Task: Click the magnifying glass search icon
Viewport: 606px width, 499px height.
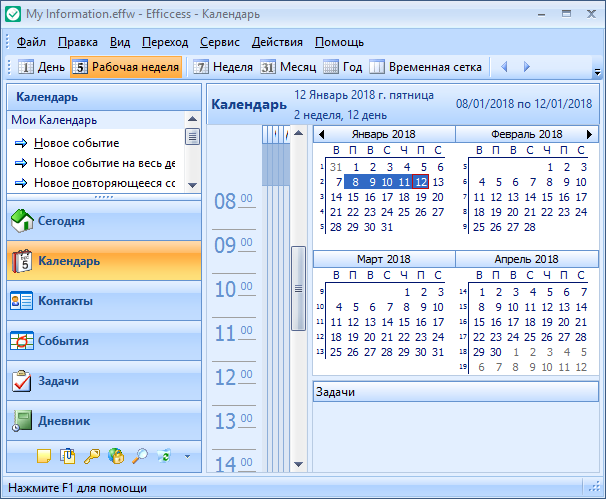Action: pyautogui.click(x=140, y=456)
